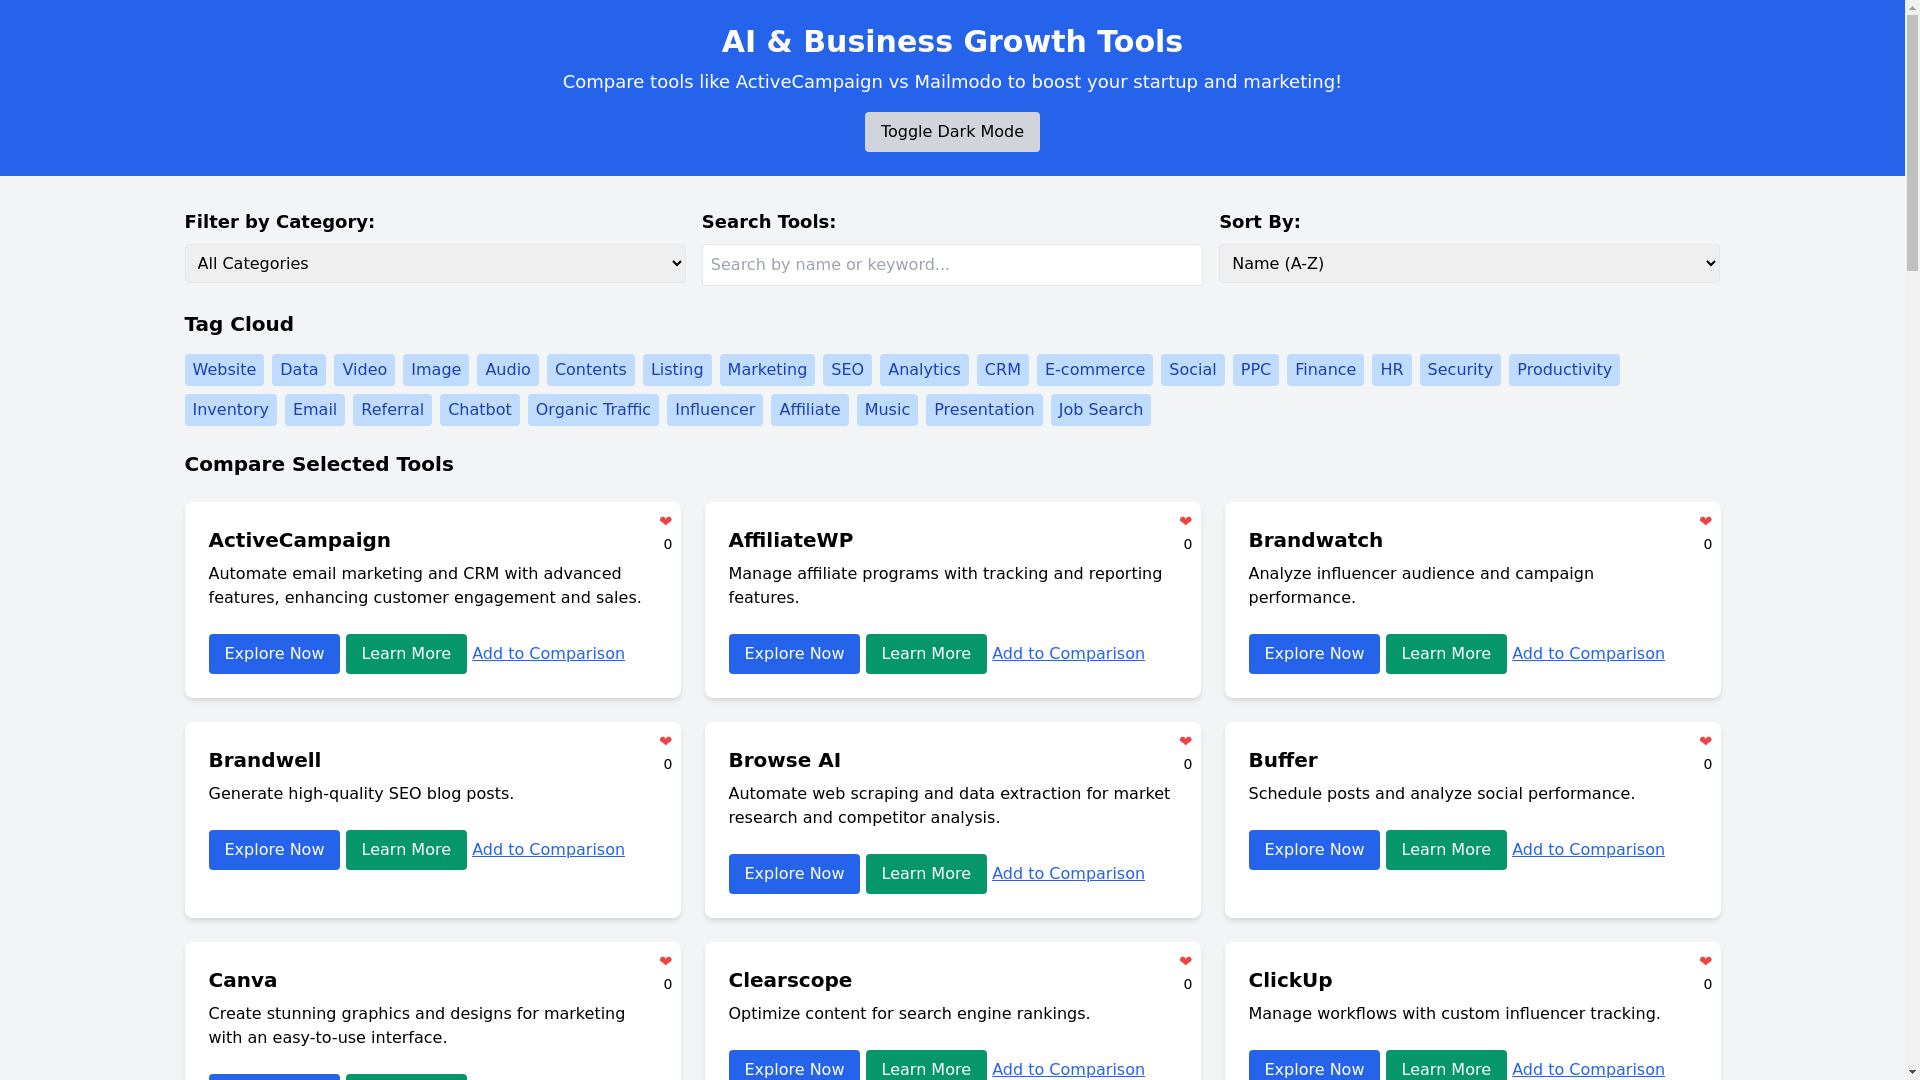Select the Chatbot tag

click(x=480, y=410)
